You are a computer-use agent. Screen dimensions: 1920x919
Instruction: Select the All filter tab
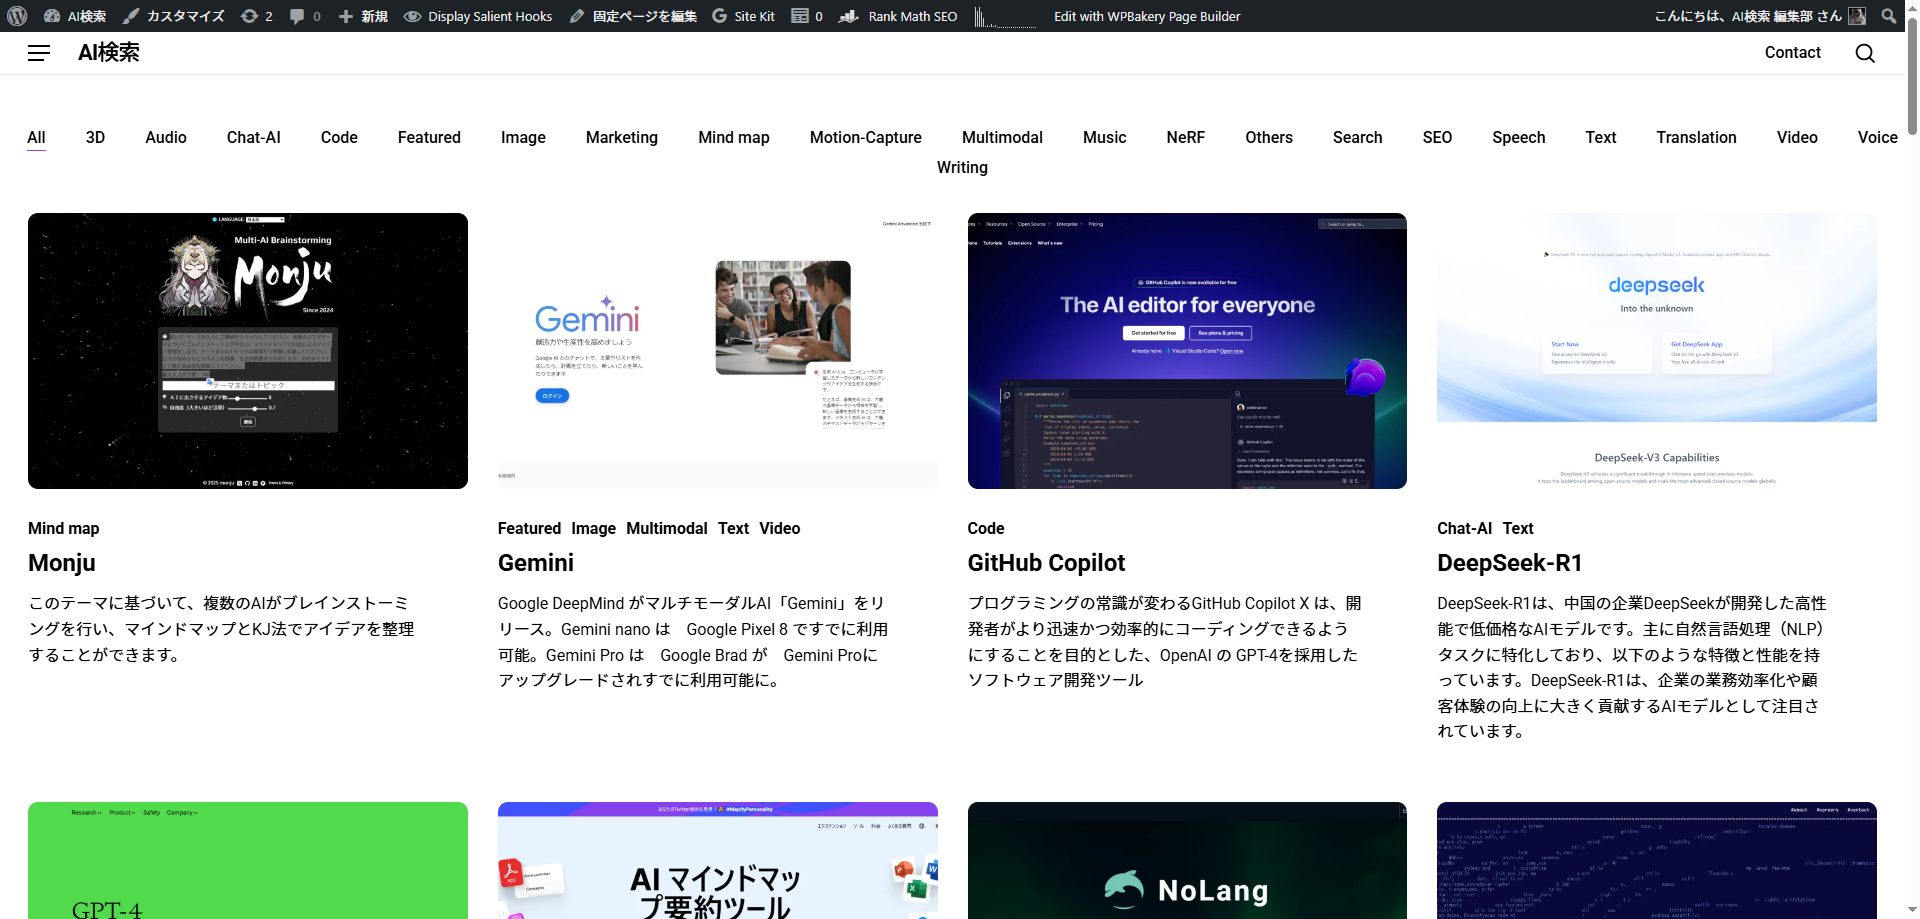coord(36,138)
